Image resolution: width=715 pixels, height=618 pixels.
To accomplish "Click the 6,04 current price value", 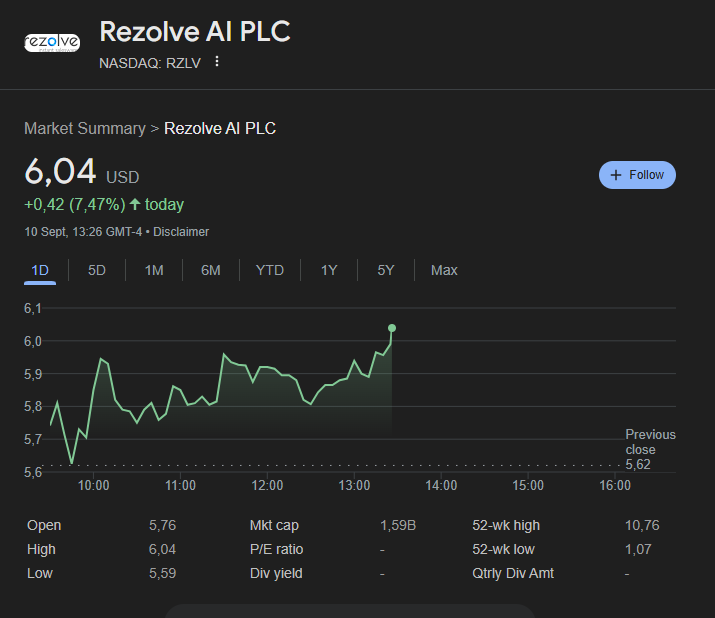I will (x=60, y=171).
